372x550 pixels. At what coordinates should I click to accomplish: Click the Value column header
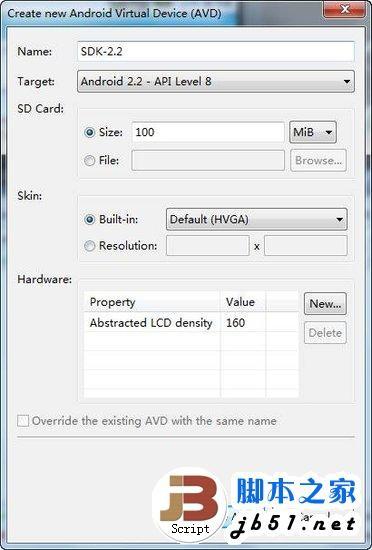pyautogui.click(x=243, y=302)
